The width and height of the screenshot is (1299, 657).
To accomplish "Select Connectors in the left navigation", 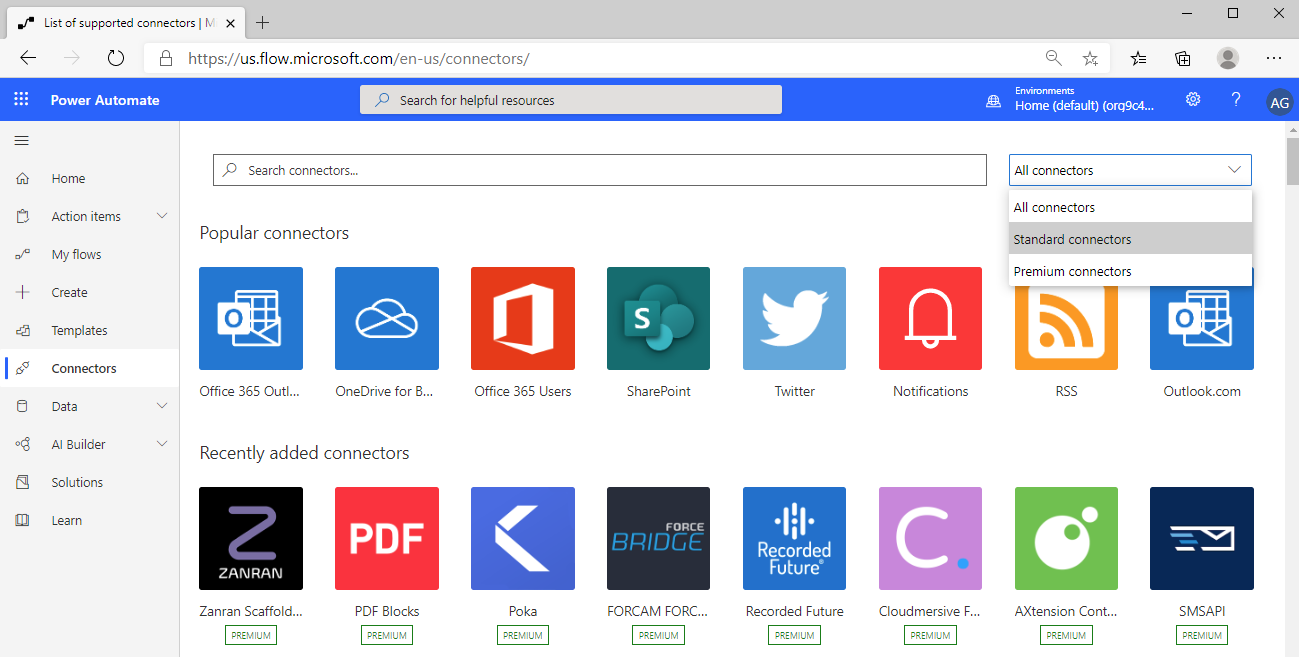I will [x=90, y=368].
